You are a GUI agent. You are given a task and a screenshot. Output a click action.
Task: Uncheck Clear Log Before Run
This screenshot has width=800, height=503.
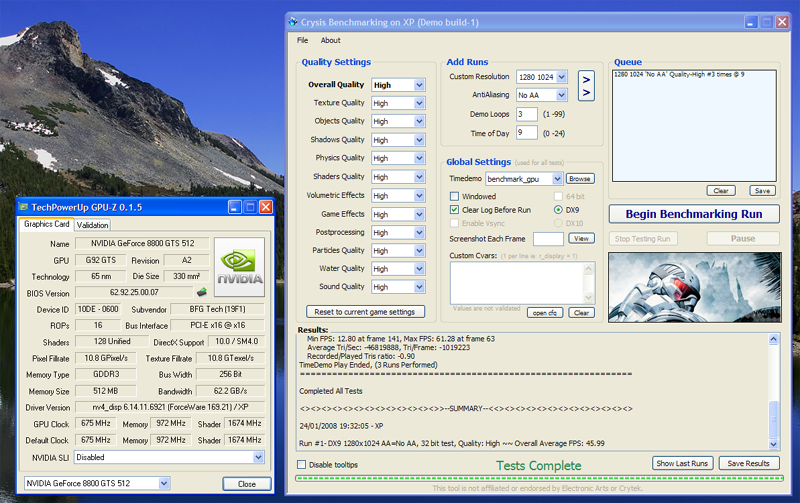tap(454, 210)
